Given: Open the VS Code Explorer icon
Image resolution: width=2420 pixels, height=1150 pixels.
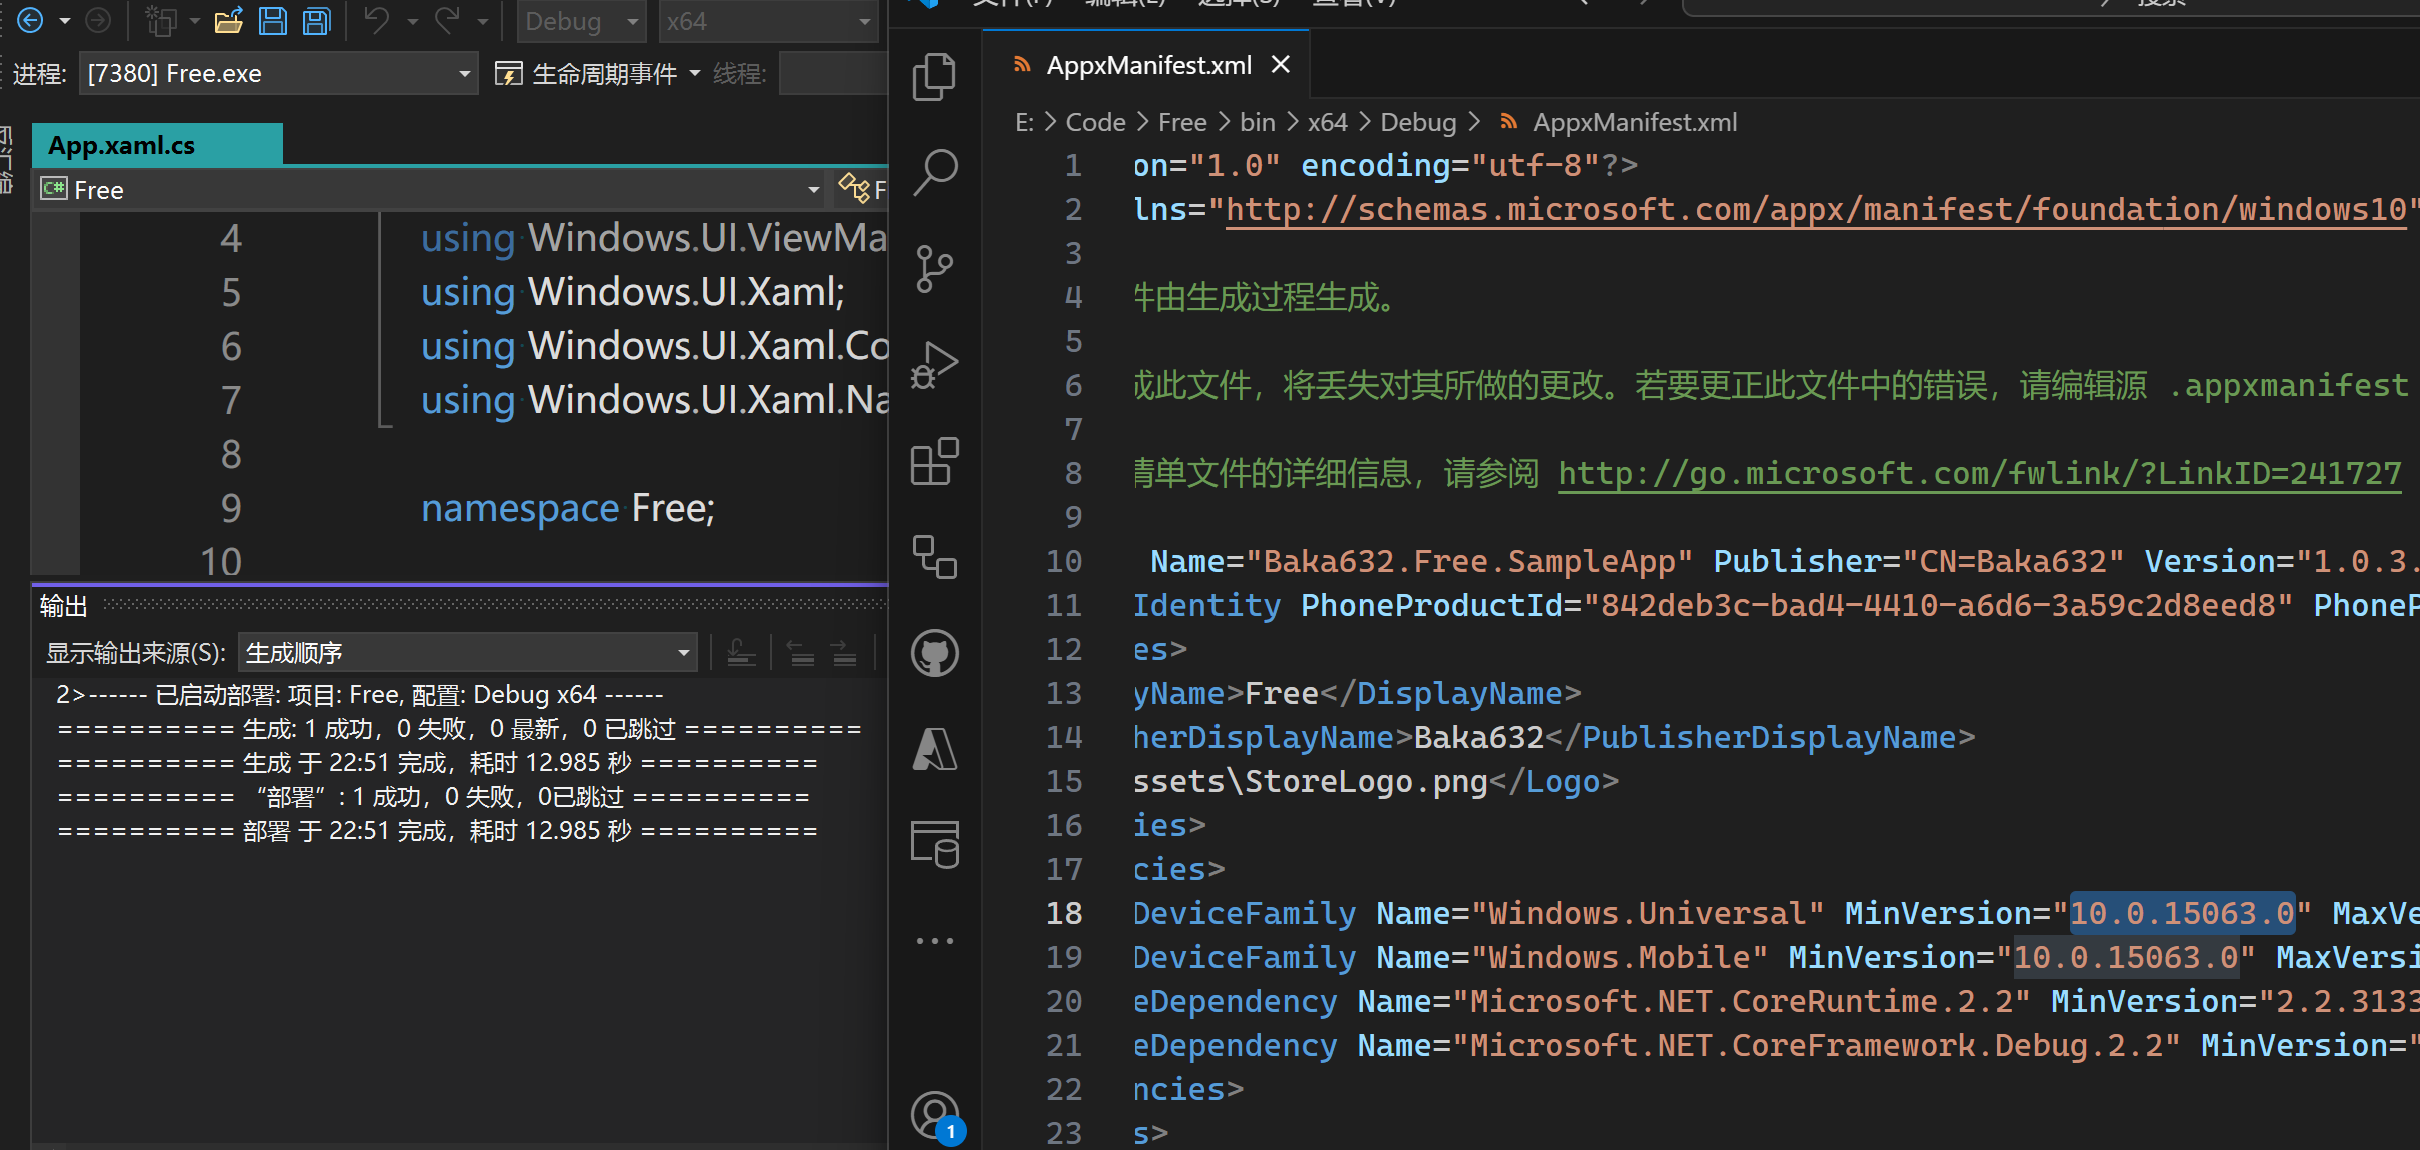Looking at the screenshot, I should coord(934,77).
